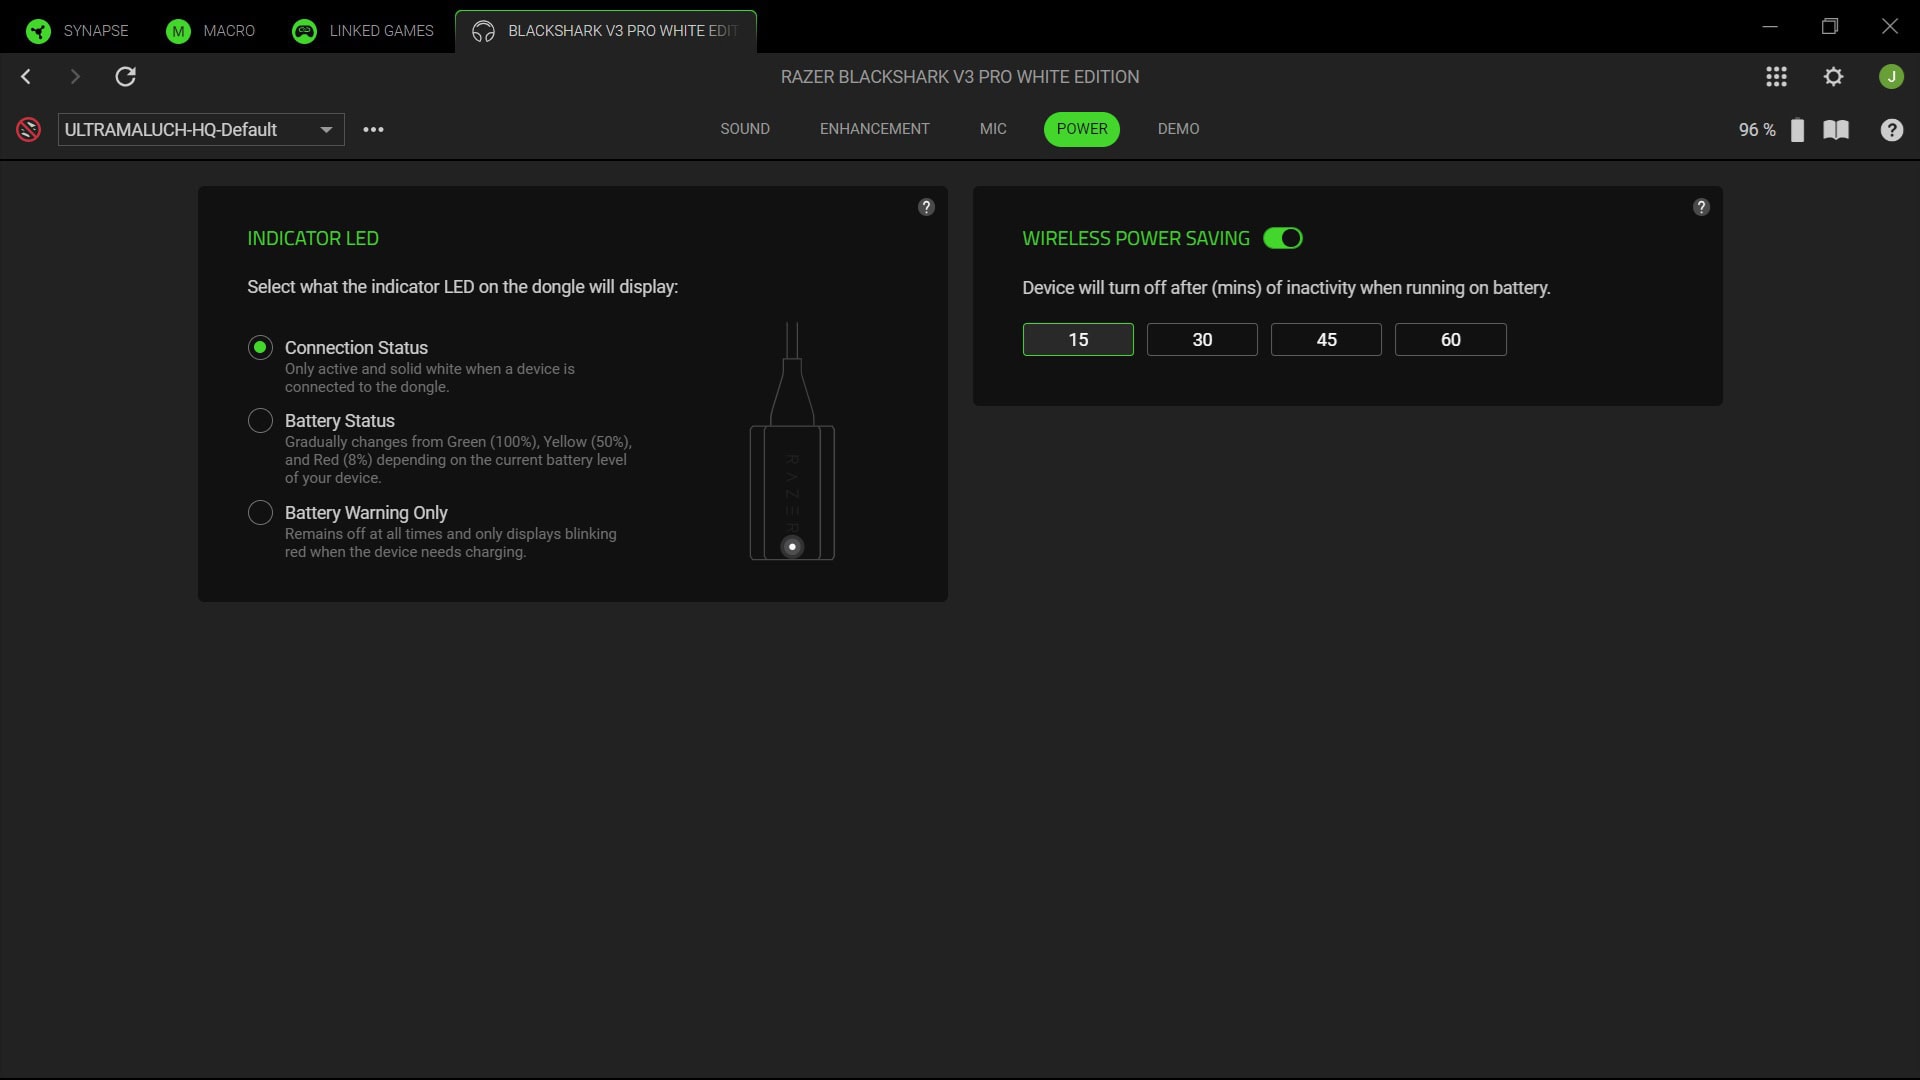Image resolution: width=1920 pixels, height=1080 pixels.
Task: Open the profile options ellipsis menu
Action: tap(373, 129)
